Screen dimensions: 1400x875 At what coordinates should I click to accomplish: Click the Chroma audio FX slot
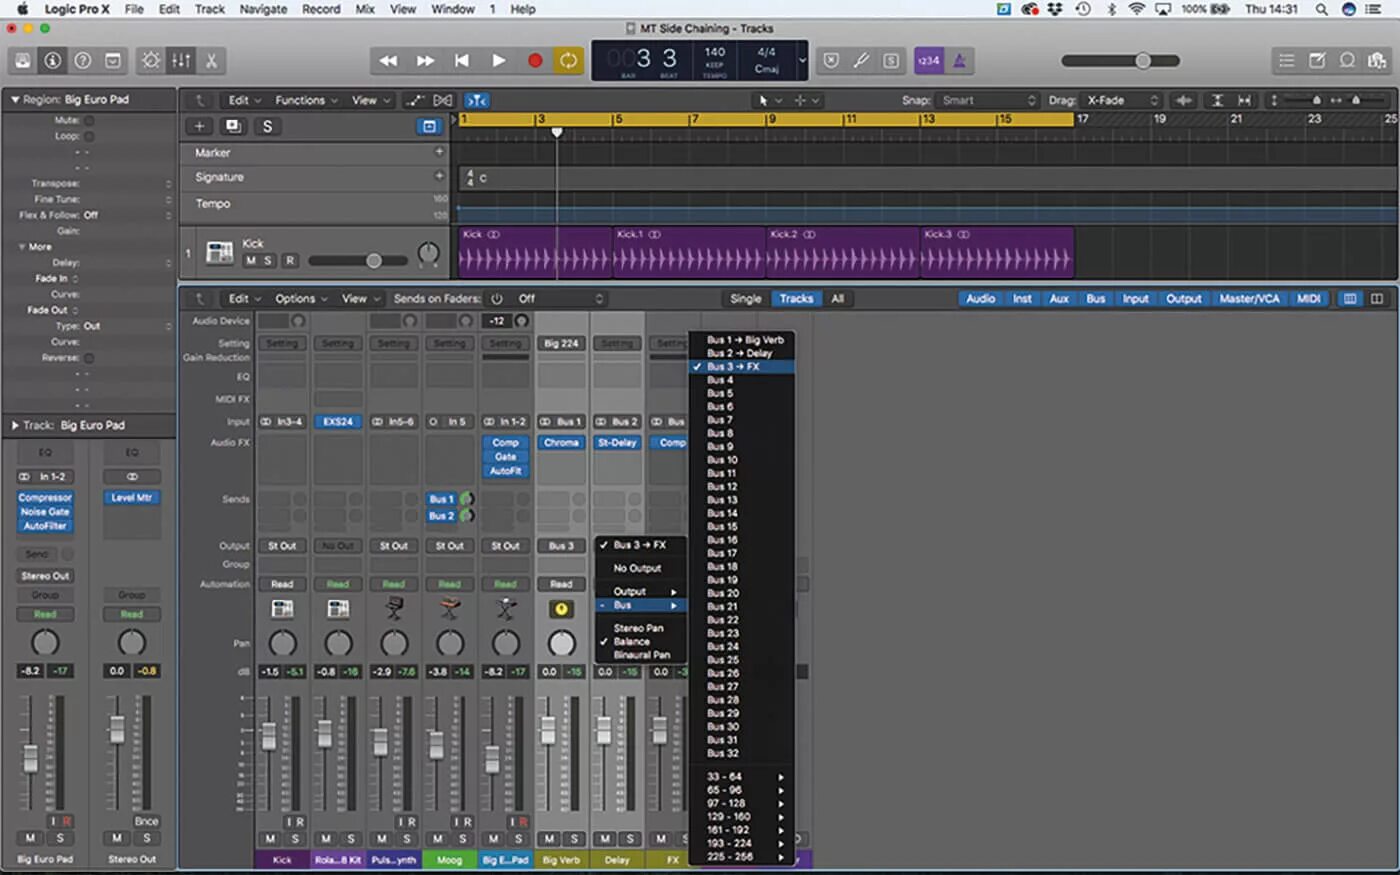pyautogui.click(x=561, y=442)
